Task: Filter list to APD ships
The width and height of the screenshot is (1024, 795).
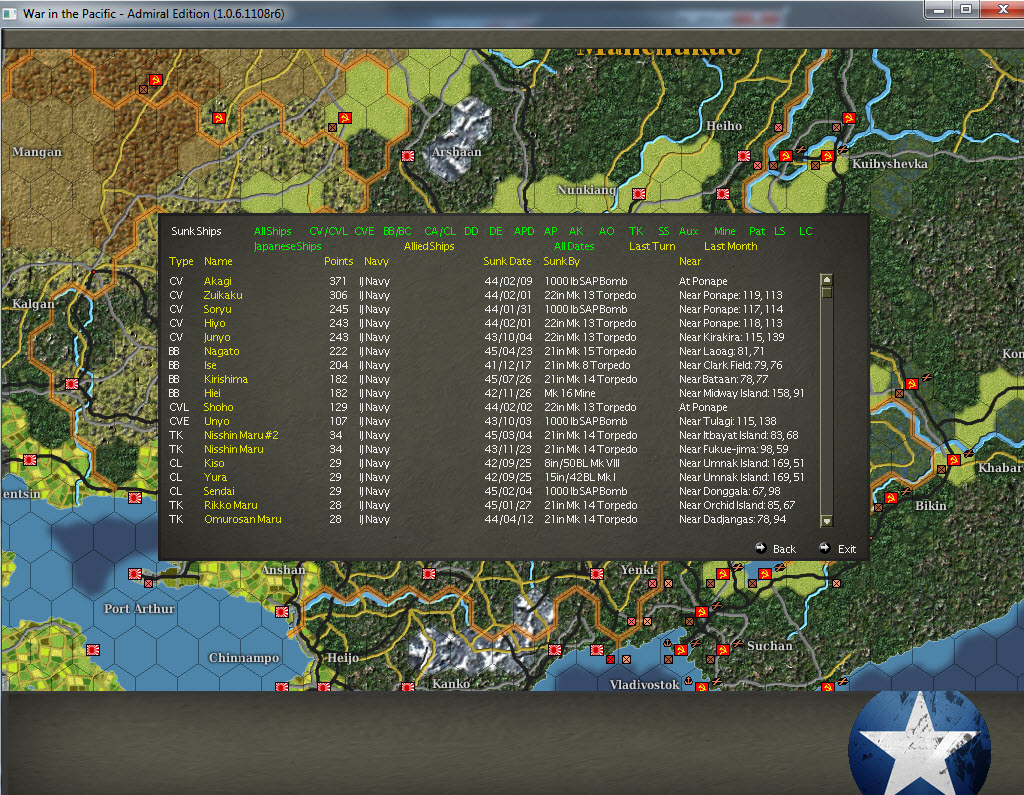Action: pos(524,231)
